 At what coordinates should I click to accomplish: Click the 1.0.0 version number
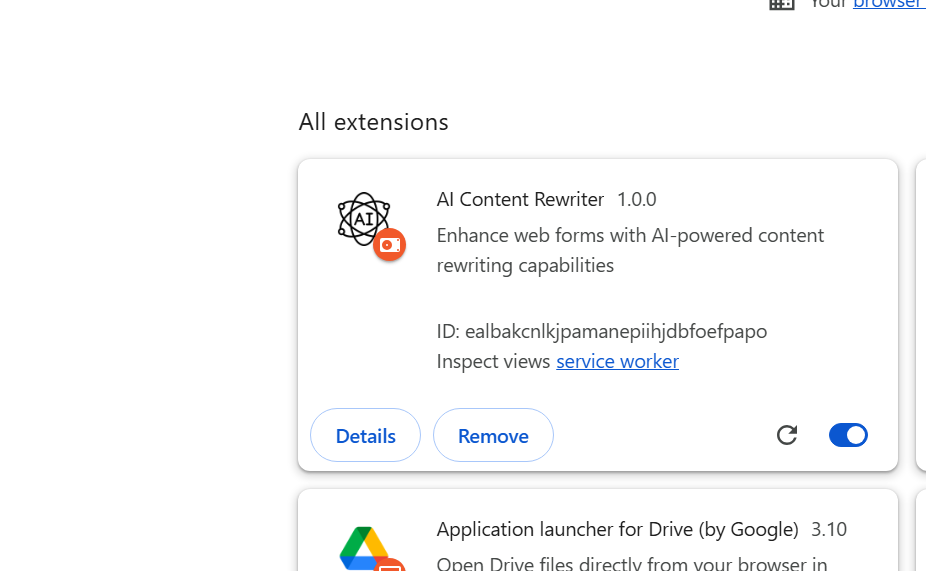pyautogui.click(x=636, y=199)
